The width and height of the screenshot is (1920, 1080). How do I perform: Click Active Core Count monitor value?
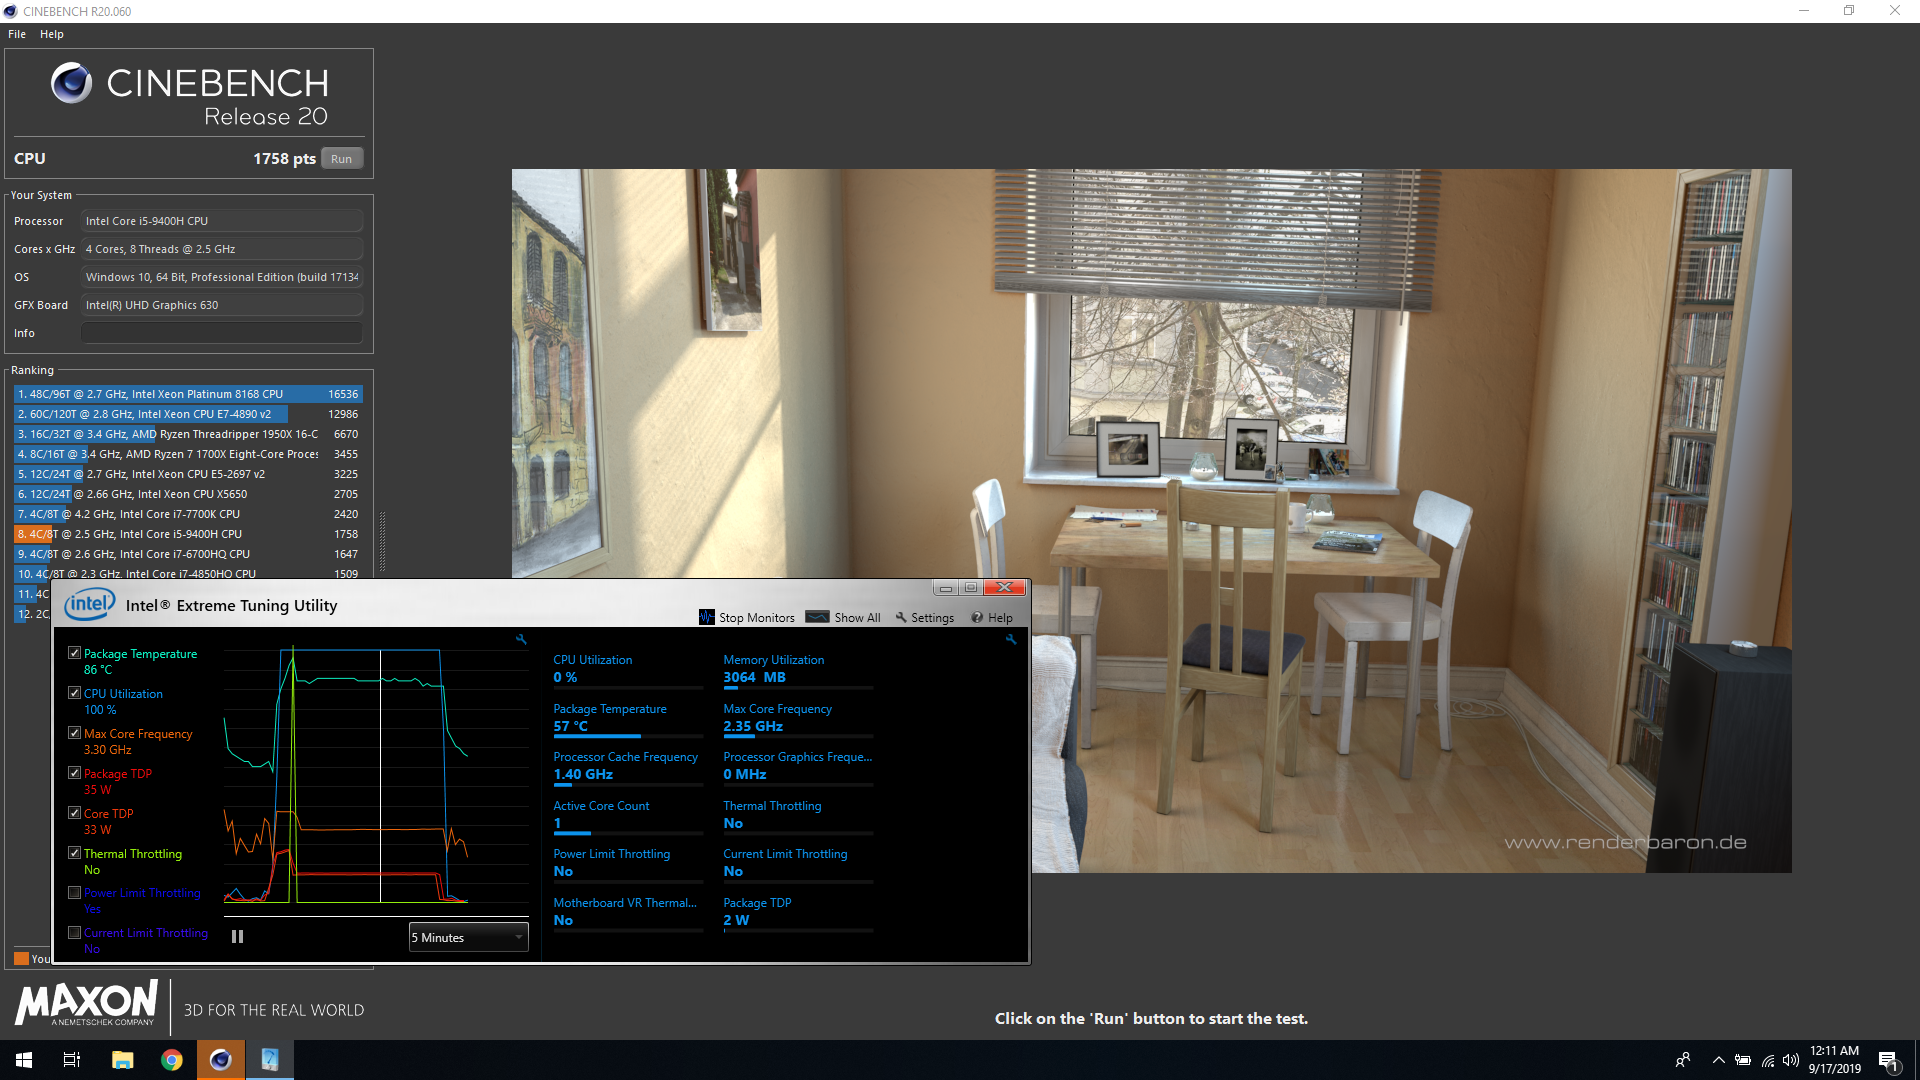557,823
